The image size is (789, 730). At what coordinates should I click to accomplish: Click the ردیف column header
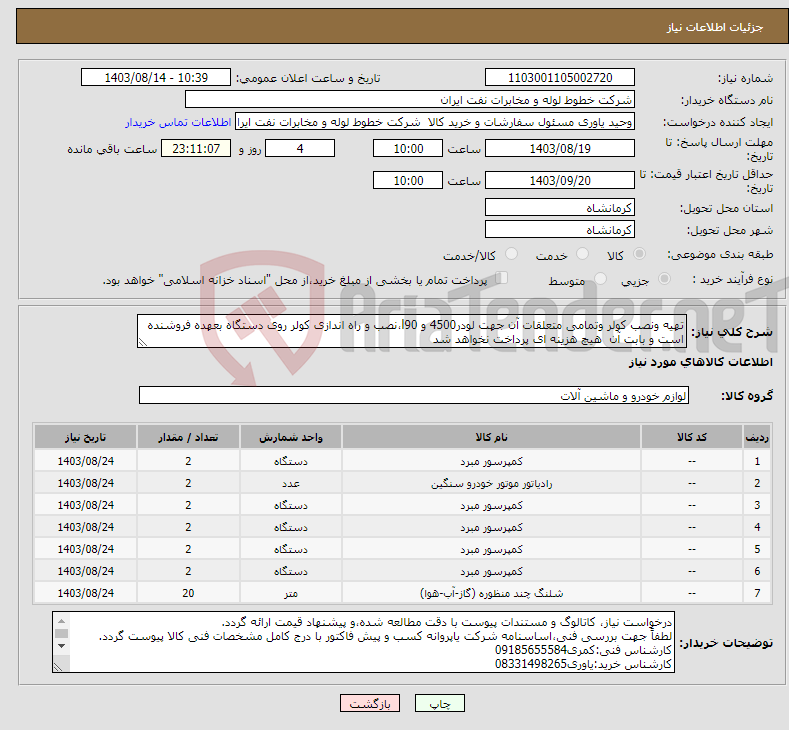click(x=757, y=437)
